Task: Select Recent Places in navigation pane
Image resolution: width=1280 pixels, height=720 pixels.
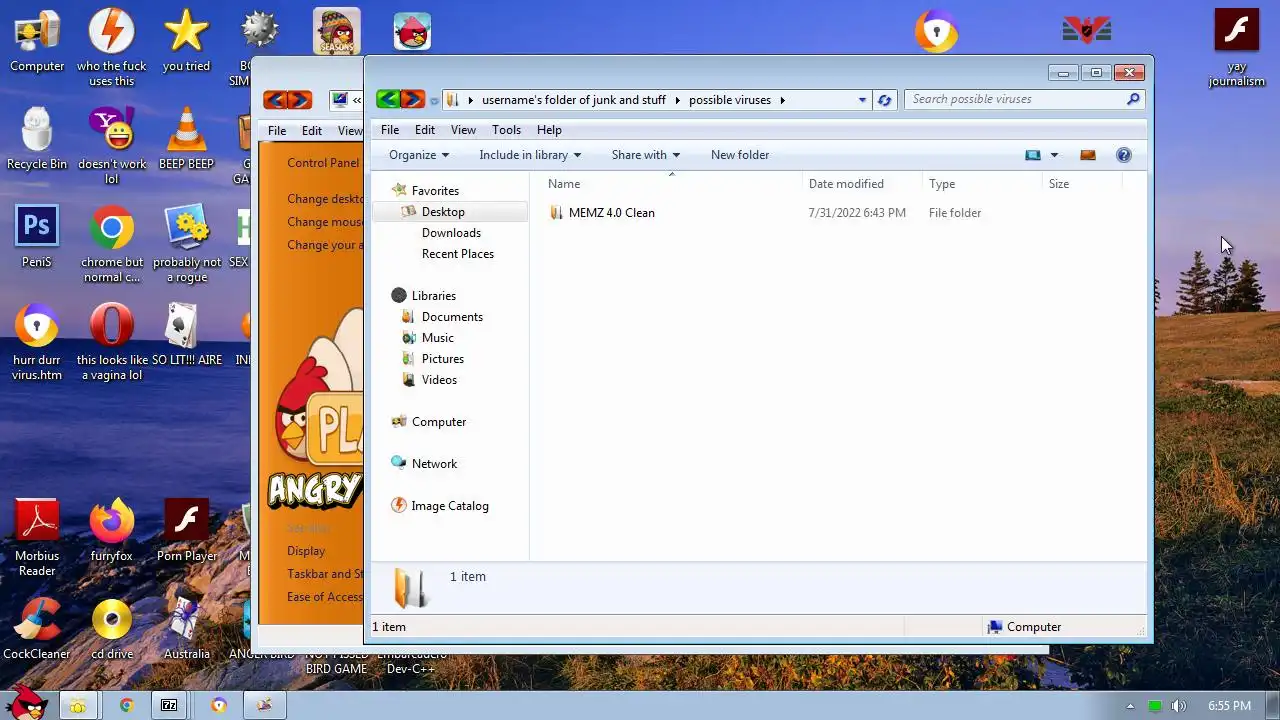Action: point(458,254)
